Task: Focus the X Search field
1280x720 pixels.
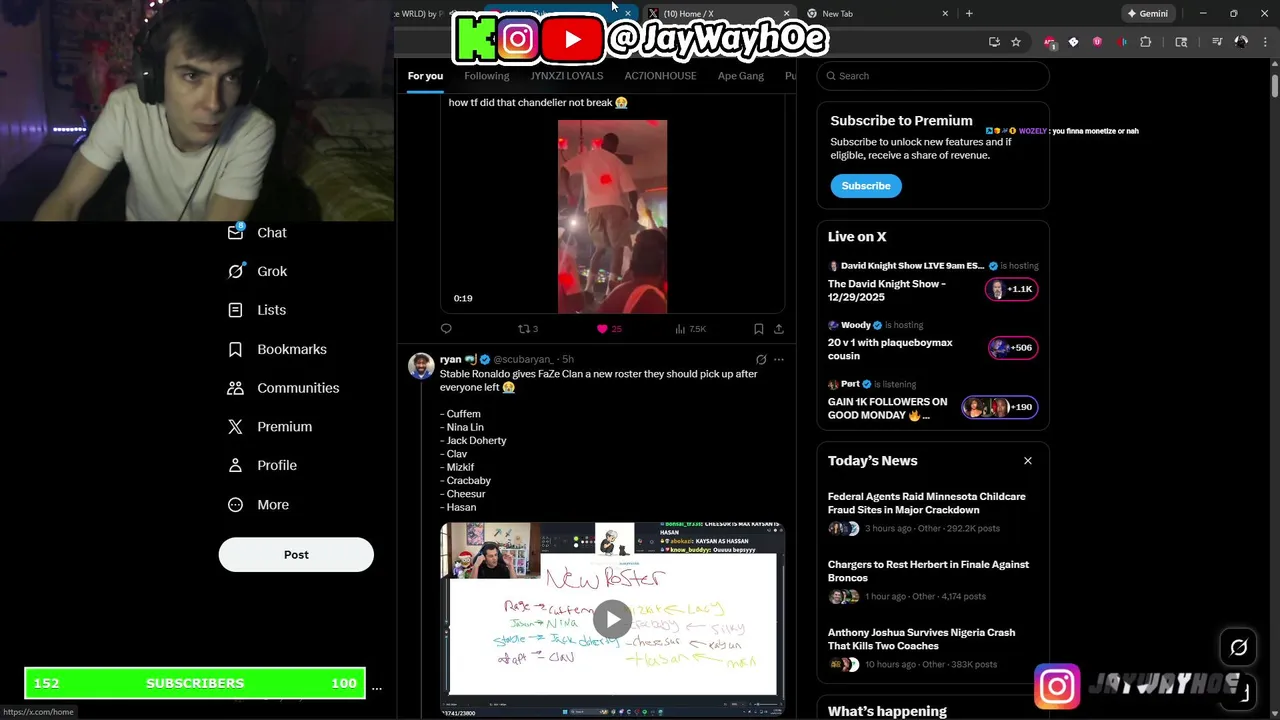Action: 933,76
